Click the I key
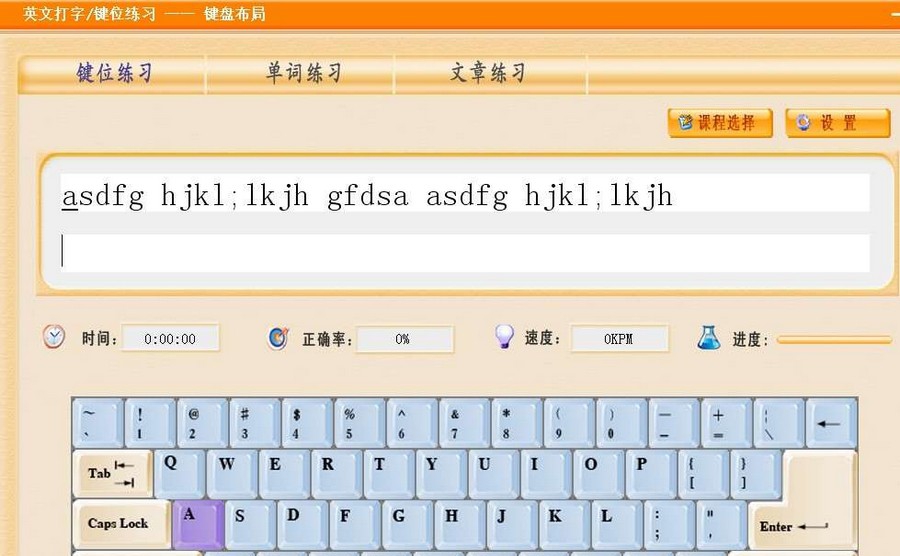900x556 pixels. coord(546,473)
